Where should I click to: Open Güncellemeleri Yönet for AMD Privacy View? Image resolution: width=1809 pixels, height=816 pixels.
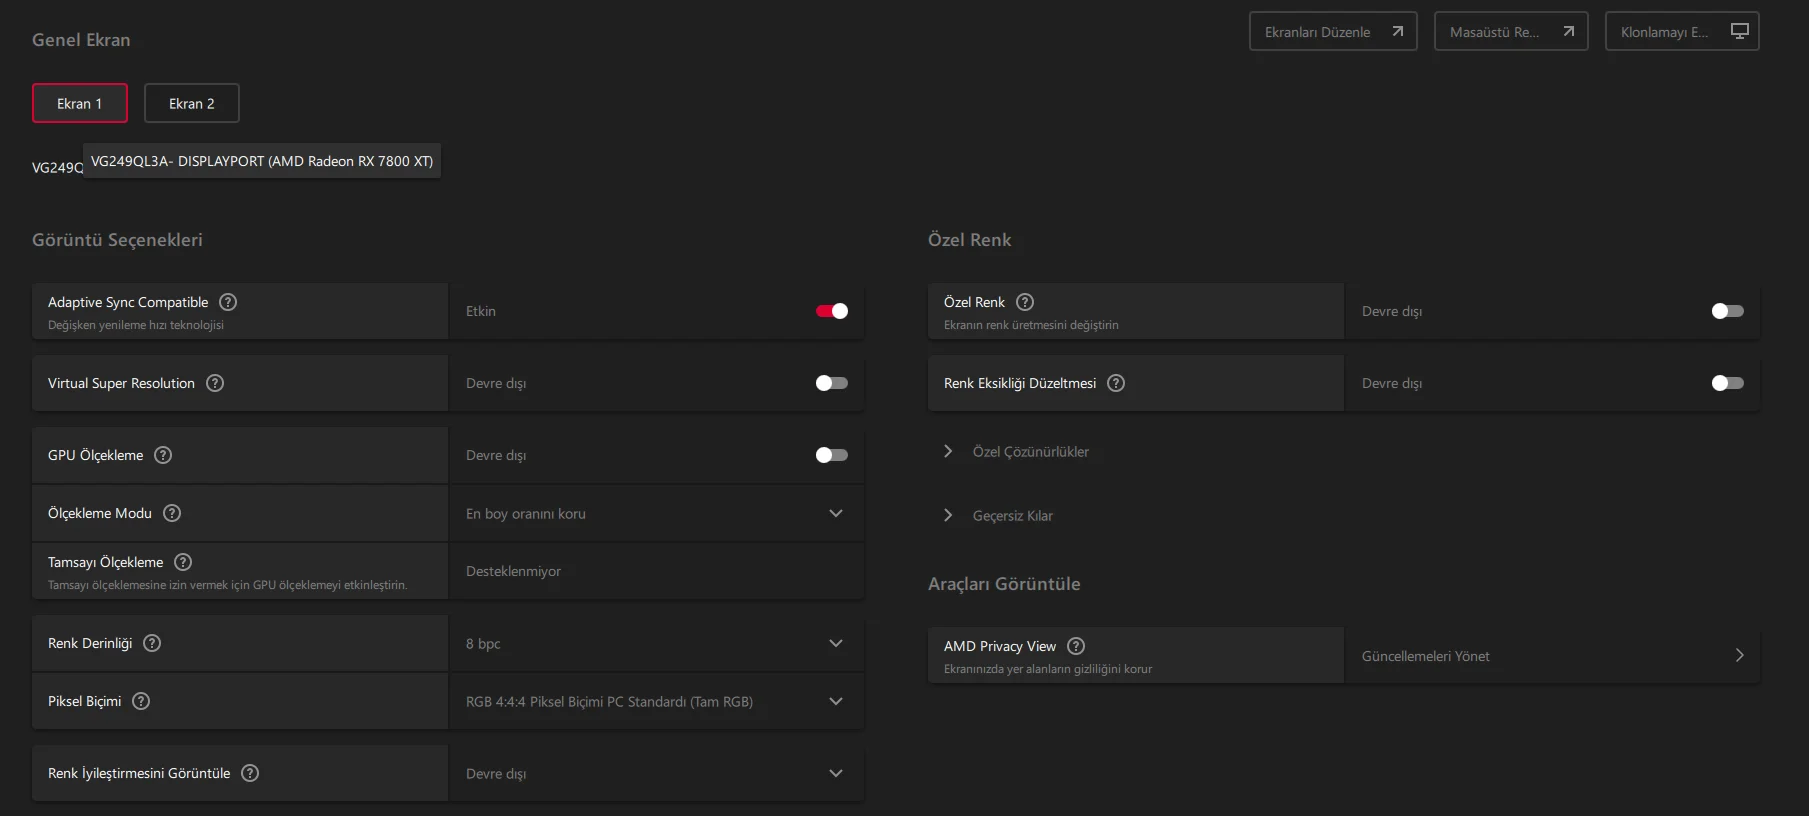coord(1552,656)
